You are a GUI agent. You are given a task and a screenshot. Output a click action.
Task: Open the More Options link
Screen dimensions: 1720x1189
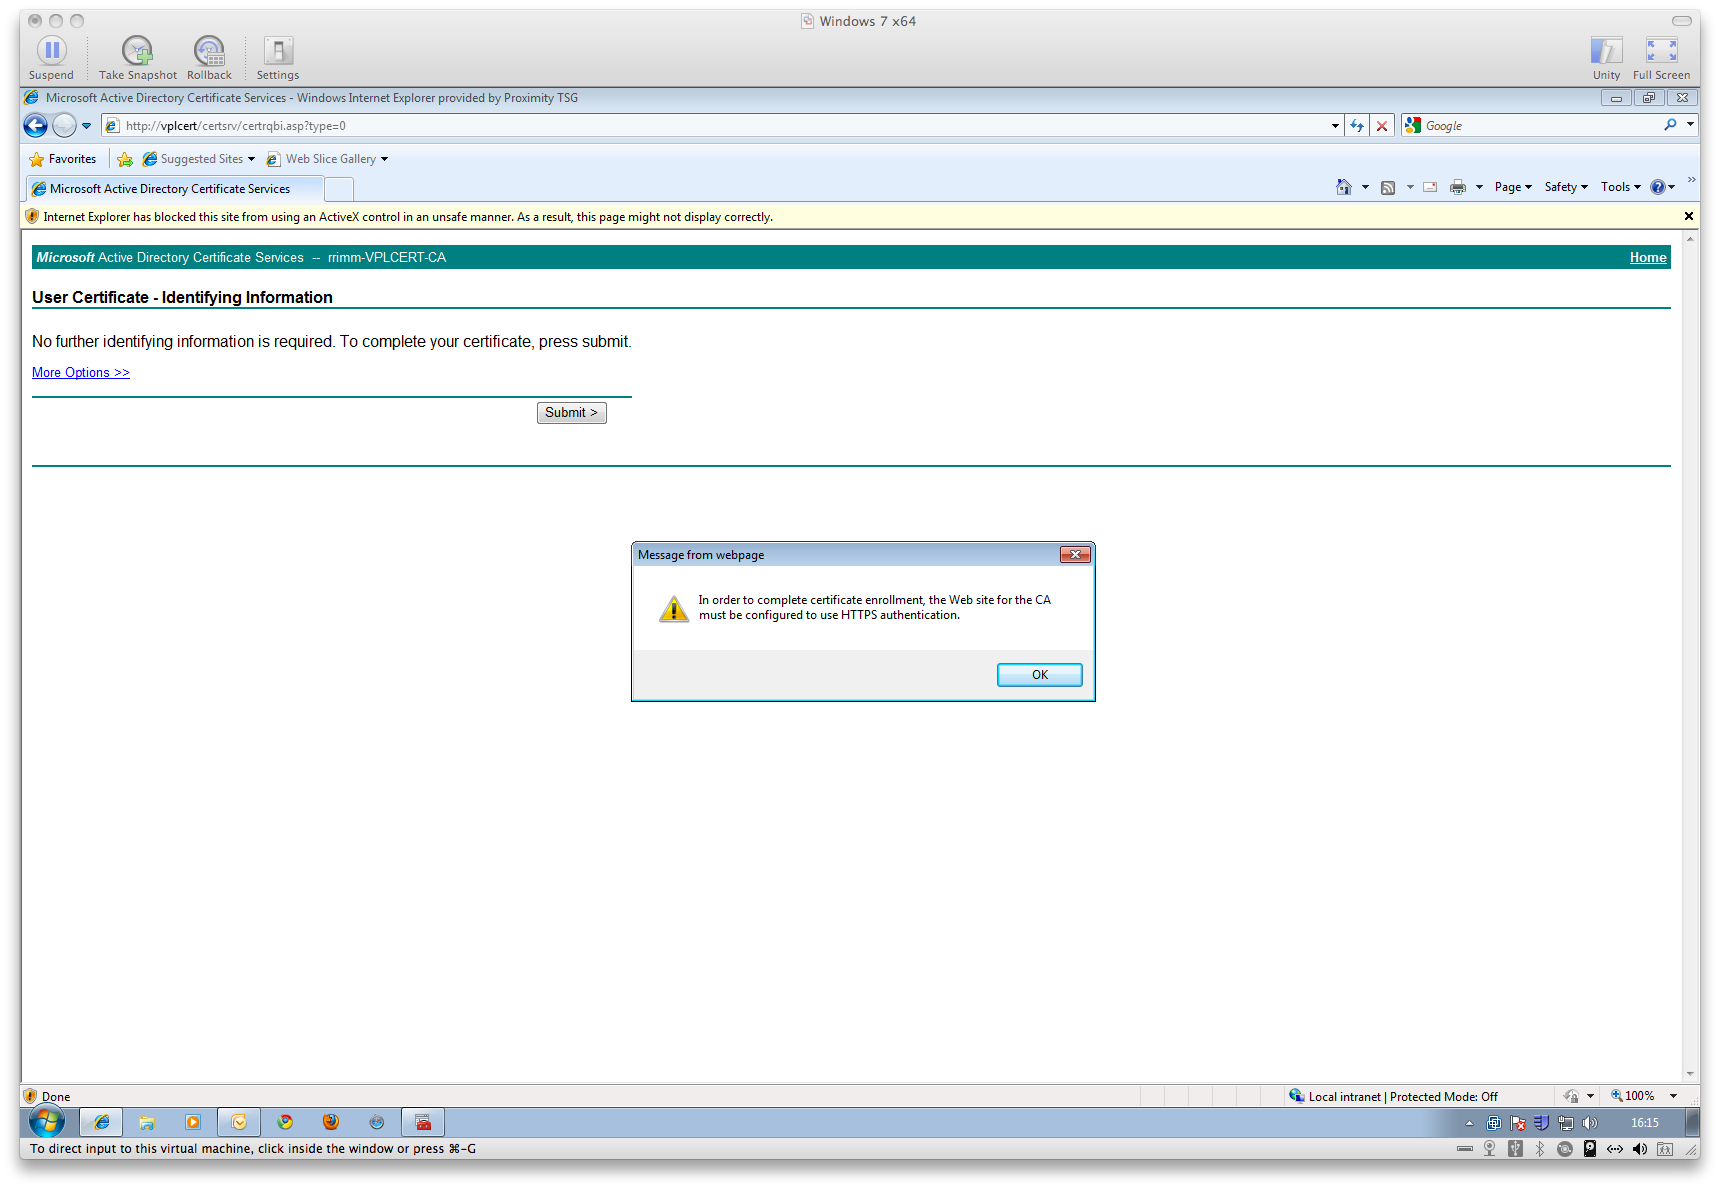coord(81,373)
